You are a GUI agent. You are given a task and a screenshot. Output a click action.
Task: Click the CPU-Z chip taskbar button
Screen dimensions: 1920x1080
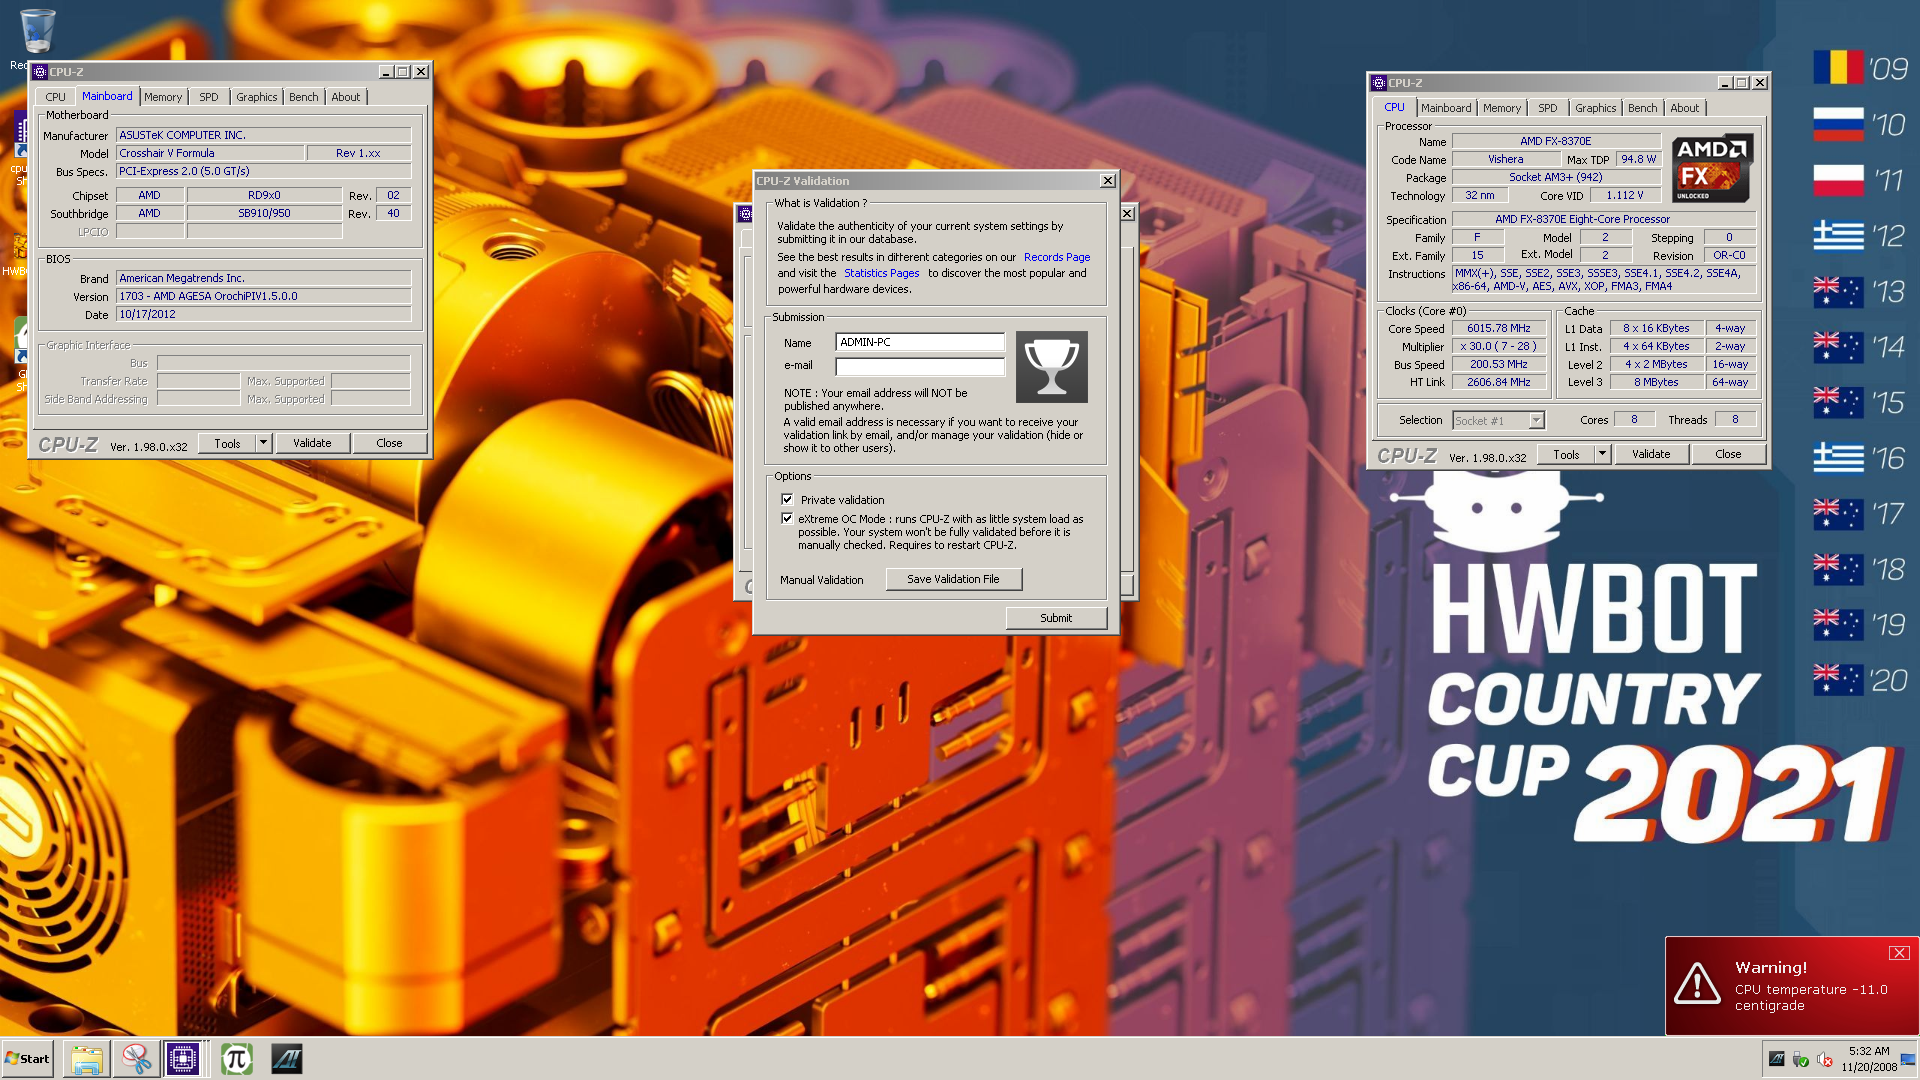[x=183, y=1059]
